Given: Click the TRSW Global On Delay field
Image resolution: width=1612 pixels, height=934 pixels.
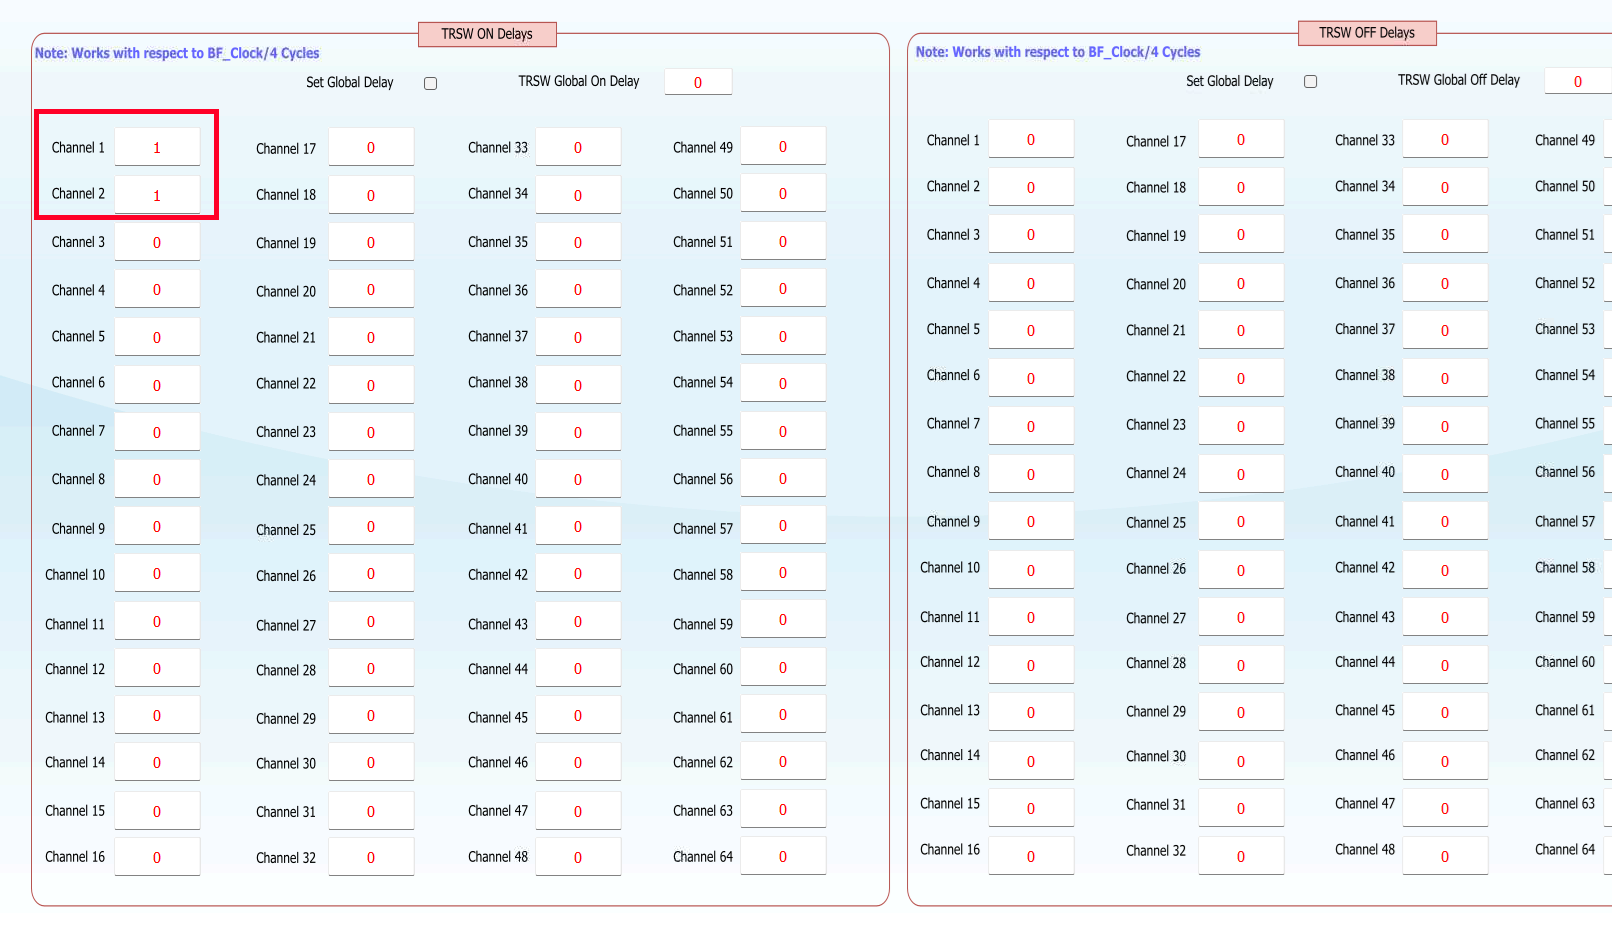Looking at the screenshot, I should click(x=698, y=82).
